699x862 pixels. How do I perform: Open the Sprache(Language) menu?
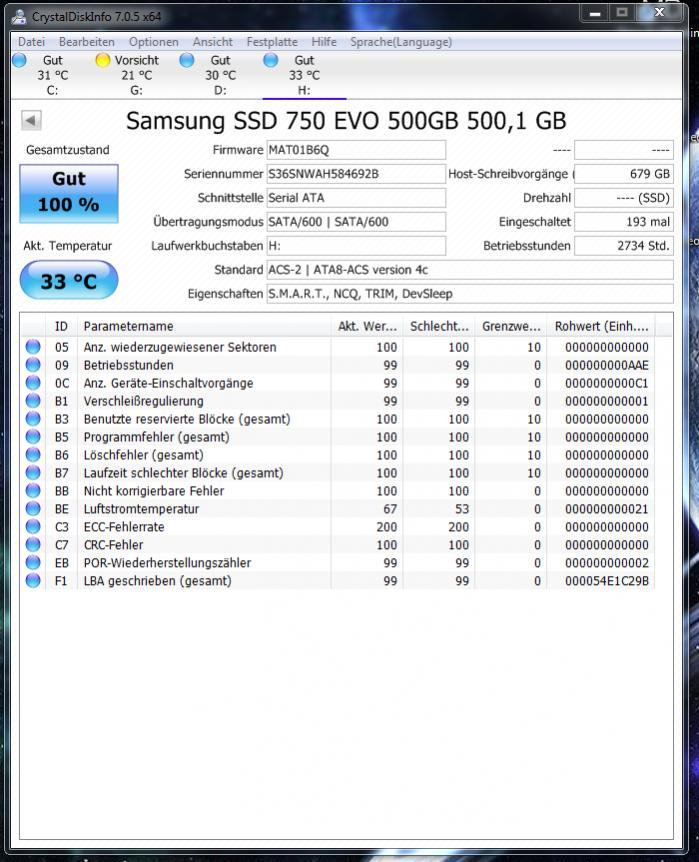point(401,42)
